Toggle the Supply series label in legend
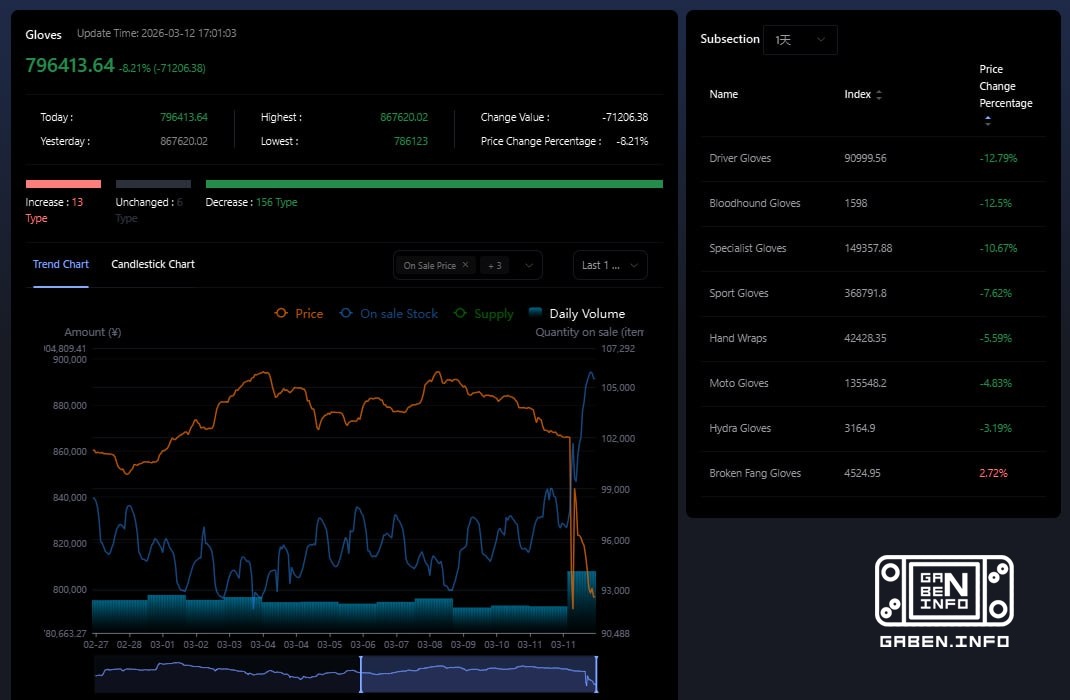This screenshot has height=700, width=1070. (x=493, y=314)
